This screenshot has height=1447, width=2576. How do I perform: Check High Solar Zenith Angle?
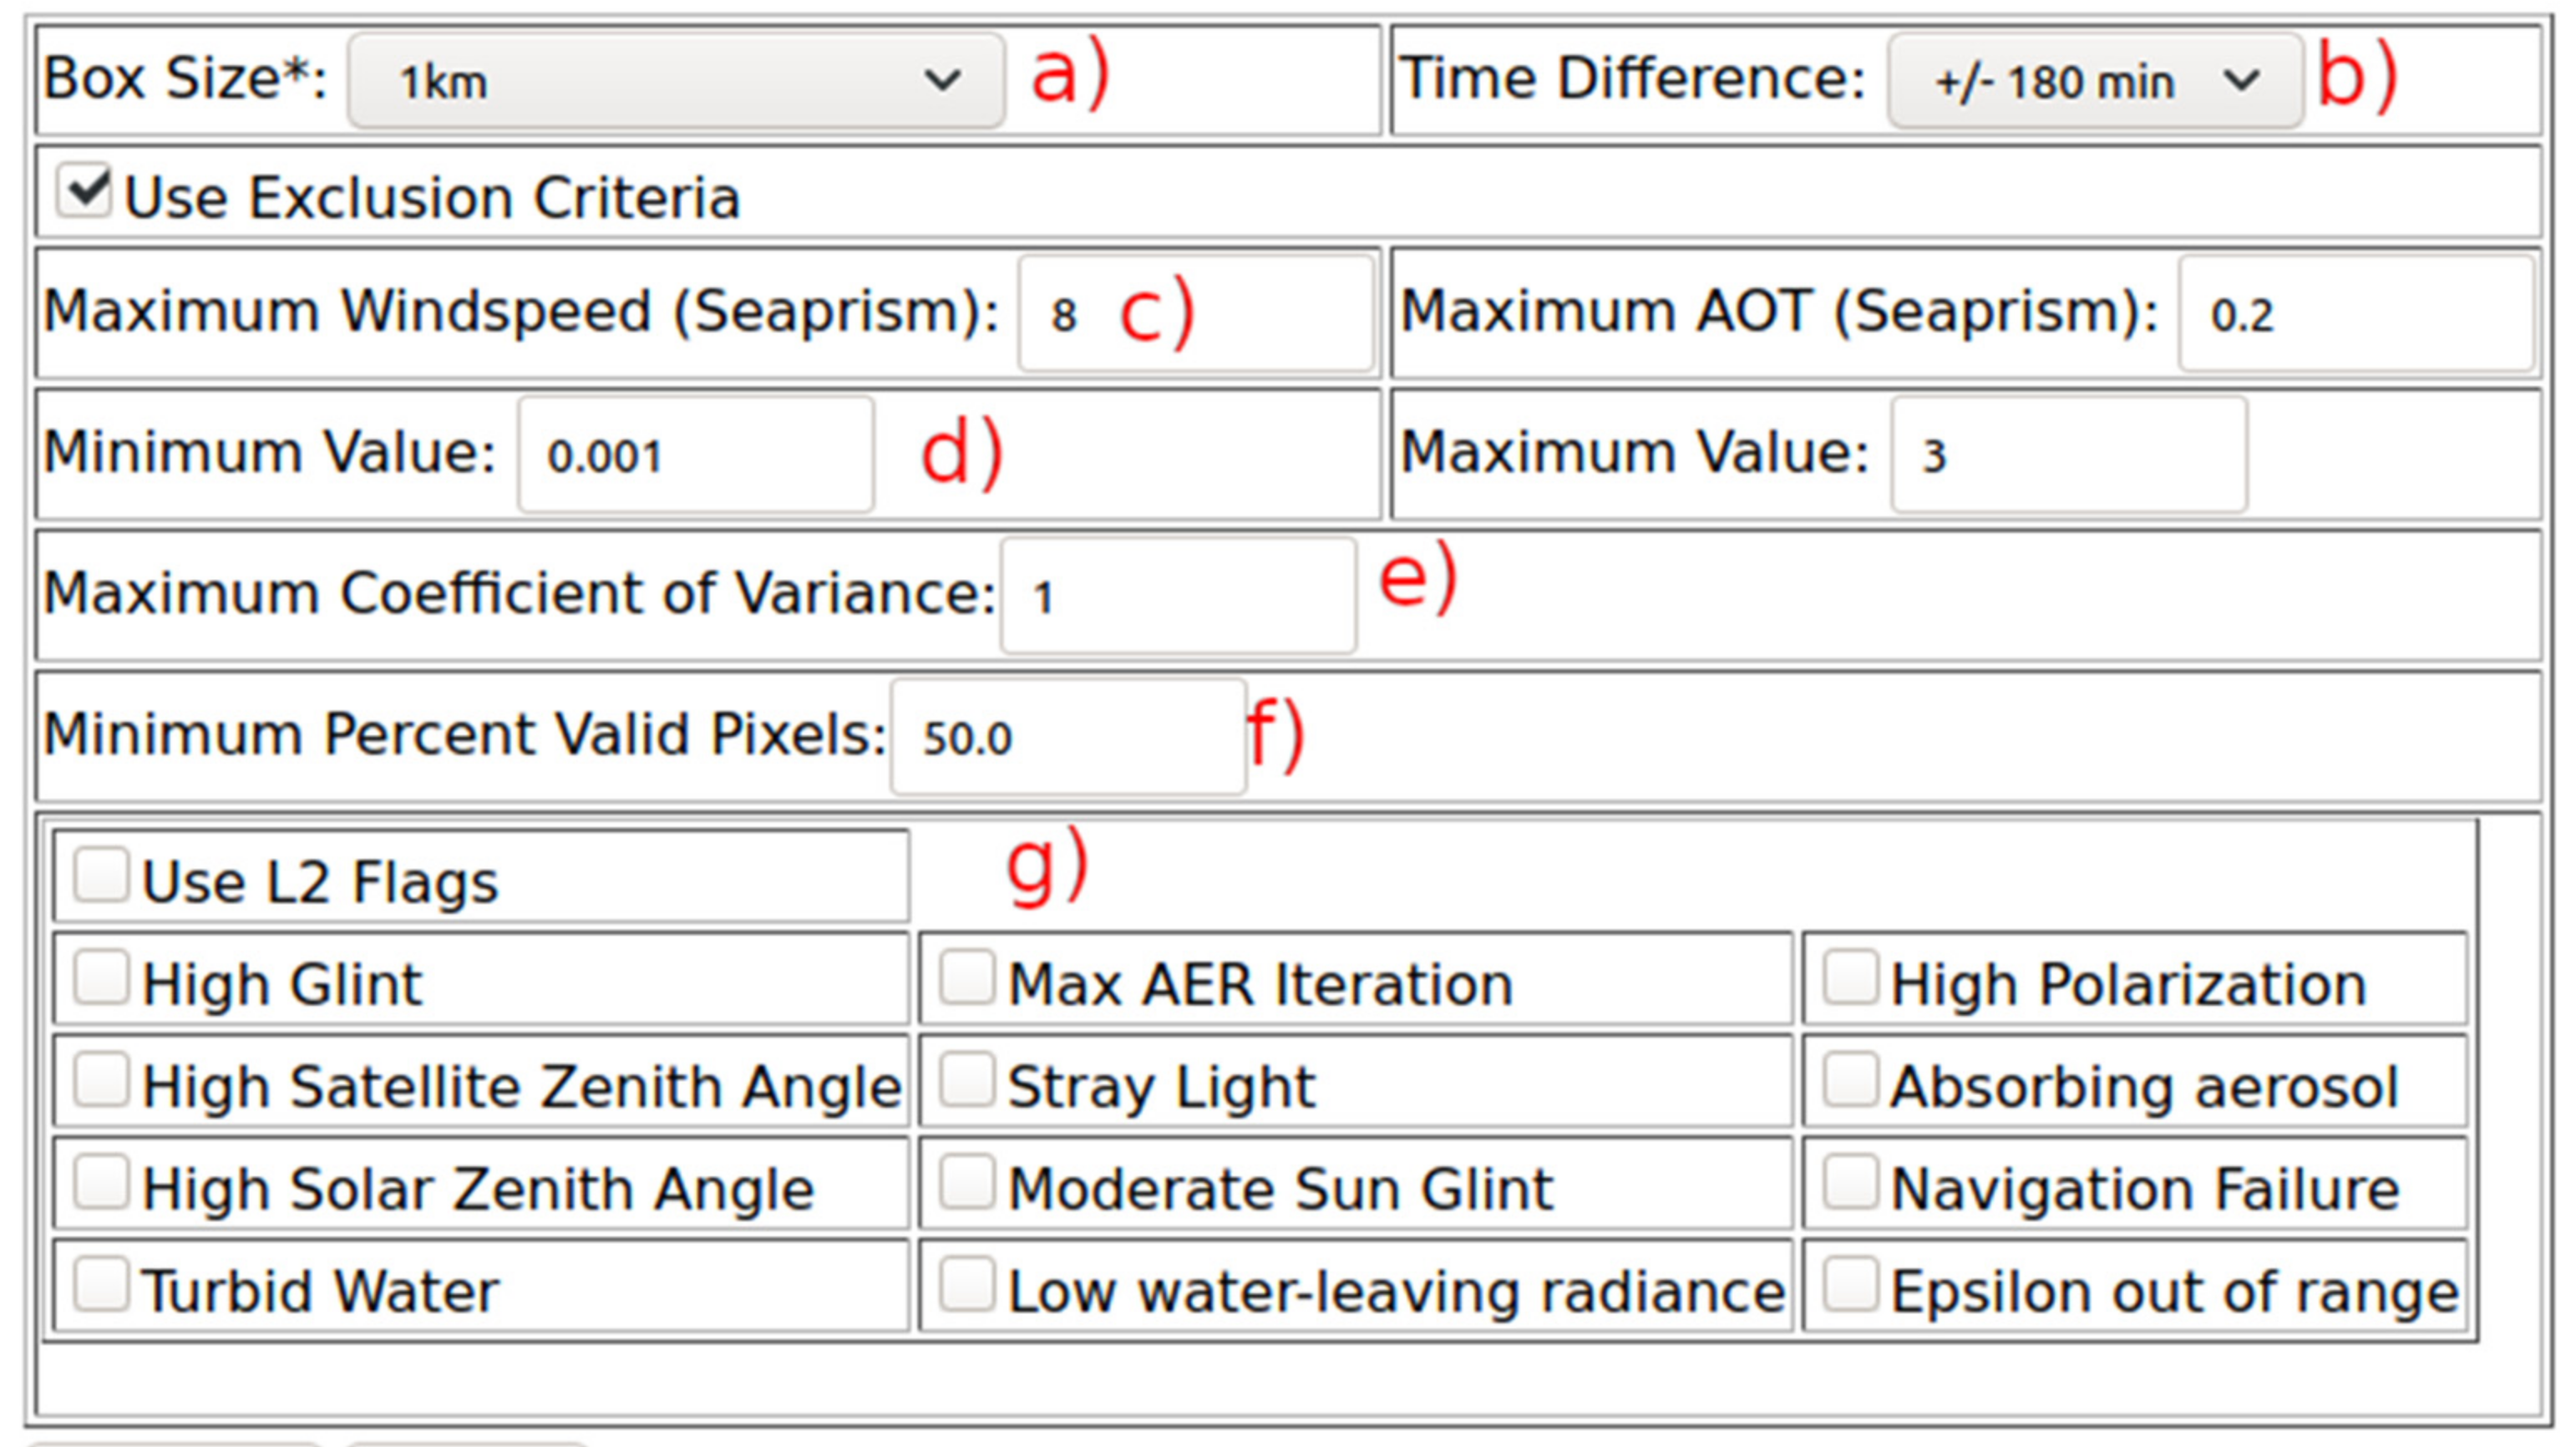pos(101,1182)
